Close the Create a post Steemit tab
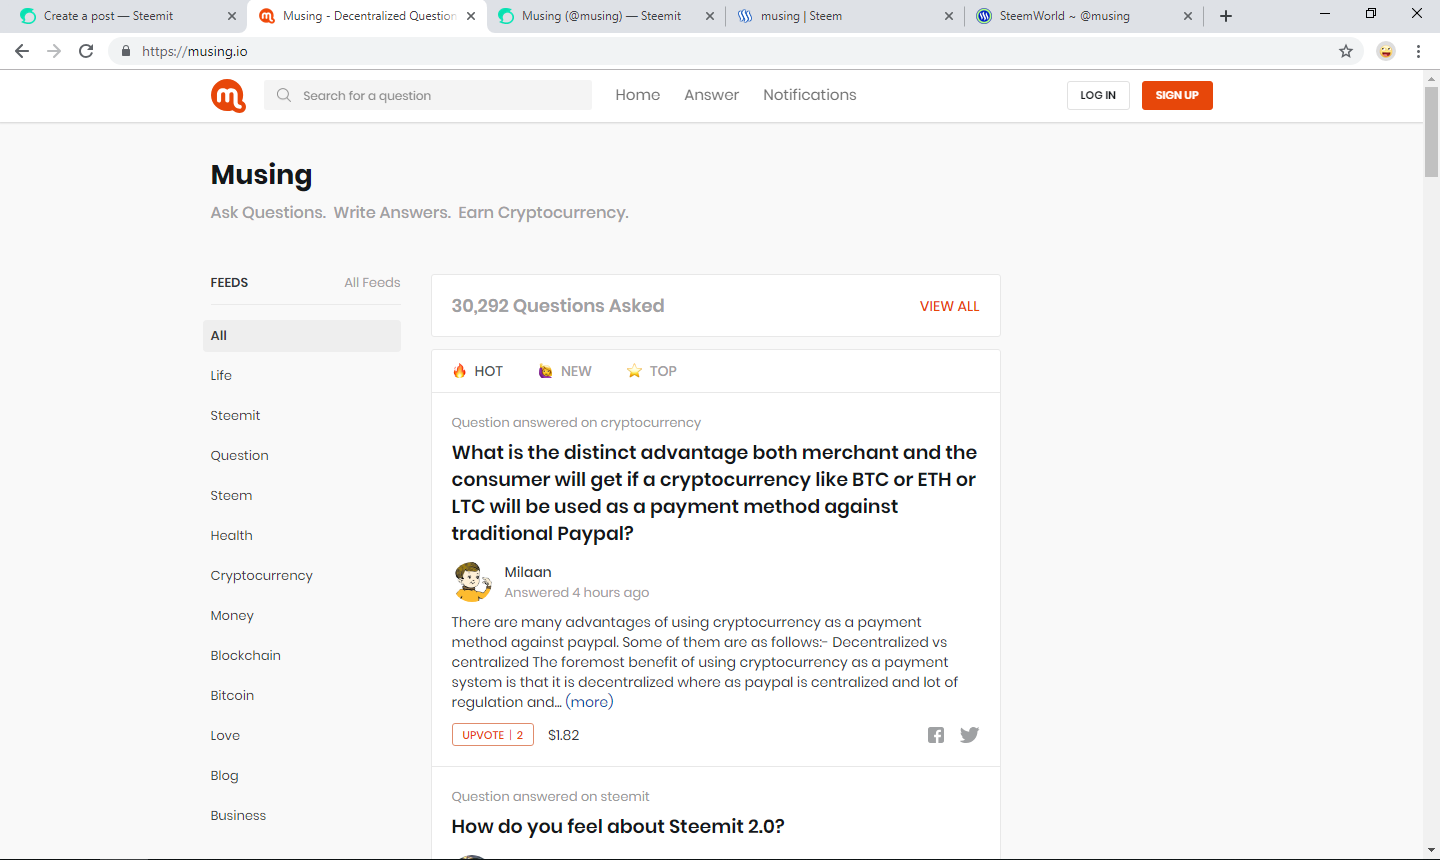 point(232,16)
